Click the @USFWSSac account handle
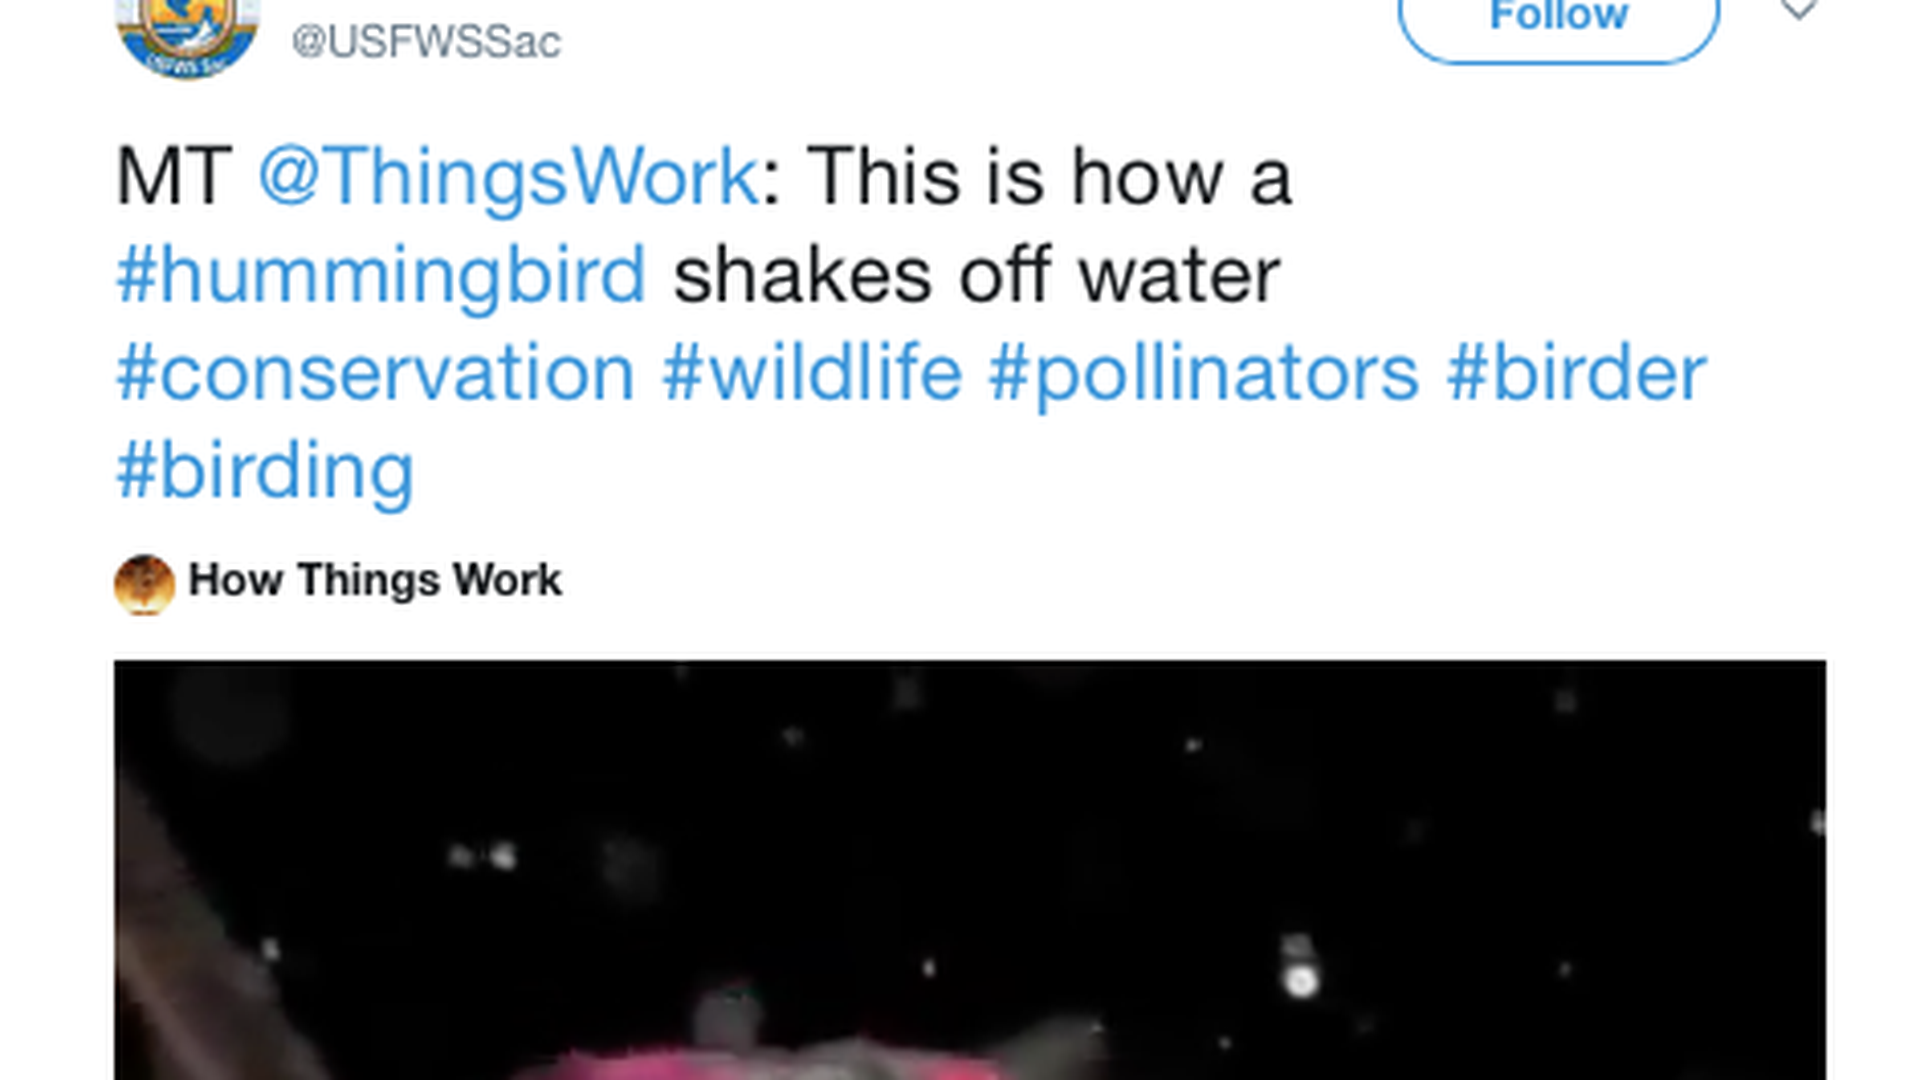 click(426, 42)
